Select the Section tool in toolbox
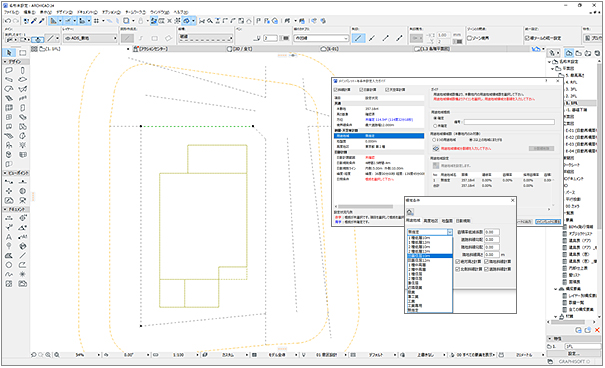 click(x=9, y=182)
